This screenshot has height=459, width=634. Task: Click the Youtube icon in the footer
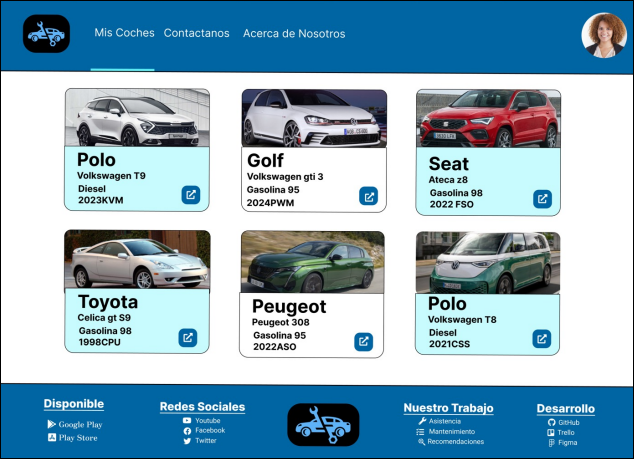(x=187, y=421)
